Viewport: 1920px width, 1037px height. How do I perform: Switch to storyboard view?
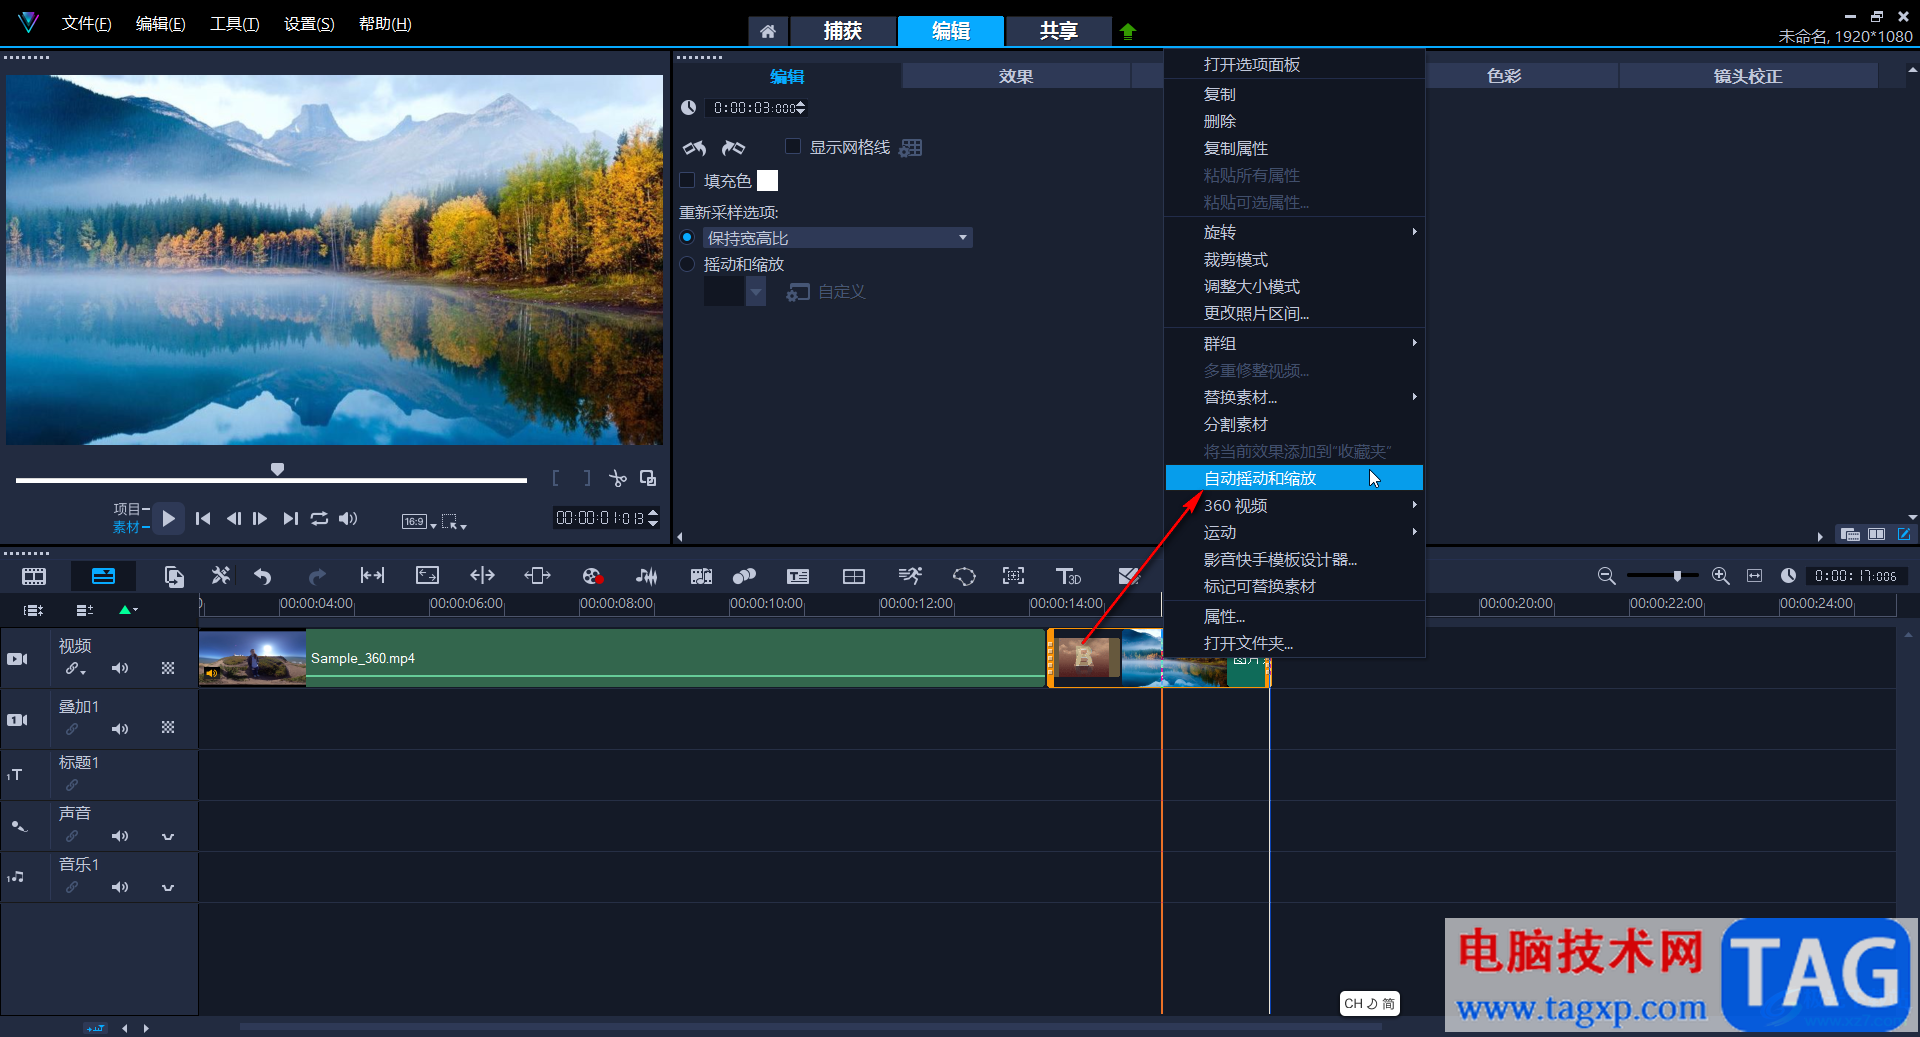pos(34,576)
